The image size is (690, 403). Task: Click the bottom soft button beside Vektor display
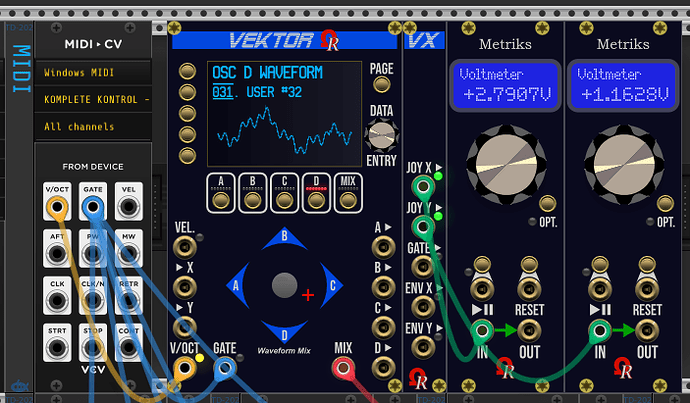(187, 156)
